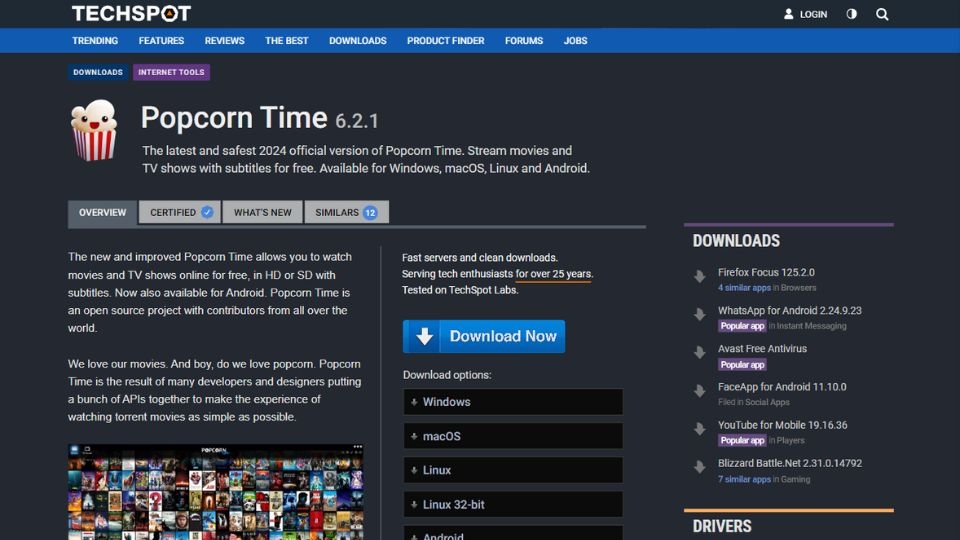
Task: Open Firefox Focus 125.2.0 download link
Action: [x=766, y=272]
